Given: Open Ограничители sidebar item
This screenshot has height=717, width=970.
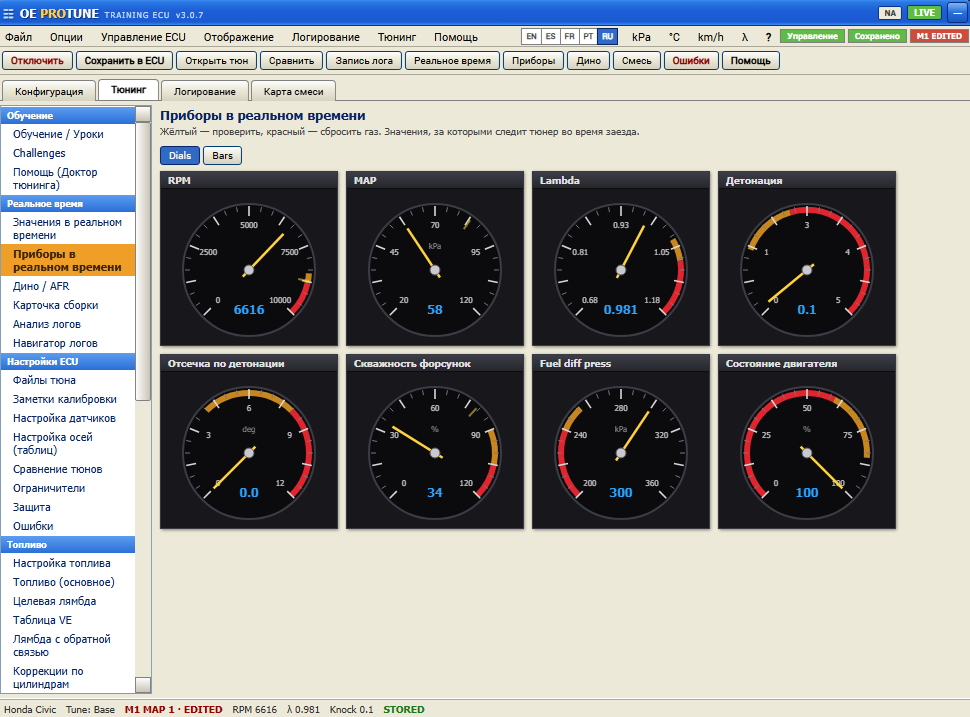Looking at the screenshot, I should point(67,488).
